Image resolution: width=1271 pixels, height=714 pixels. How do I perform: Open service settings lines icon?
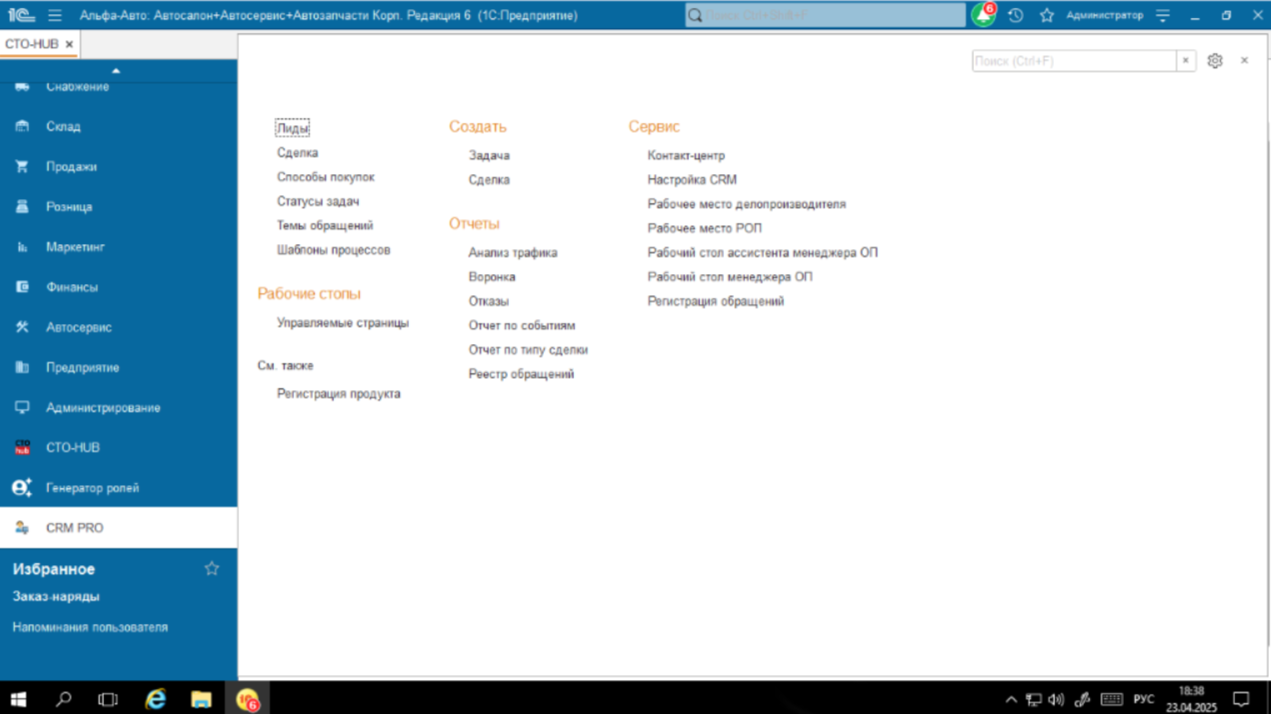click(x=1162, y=15)
